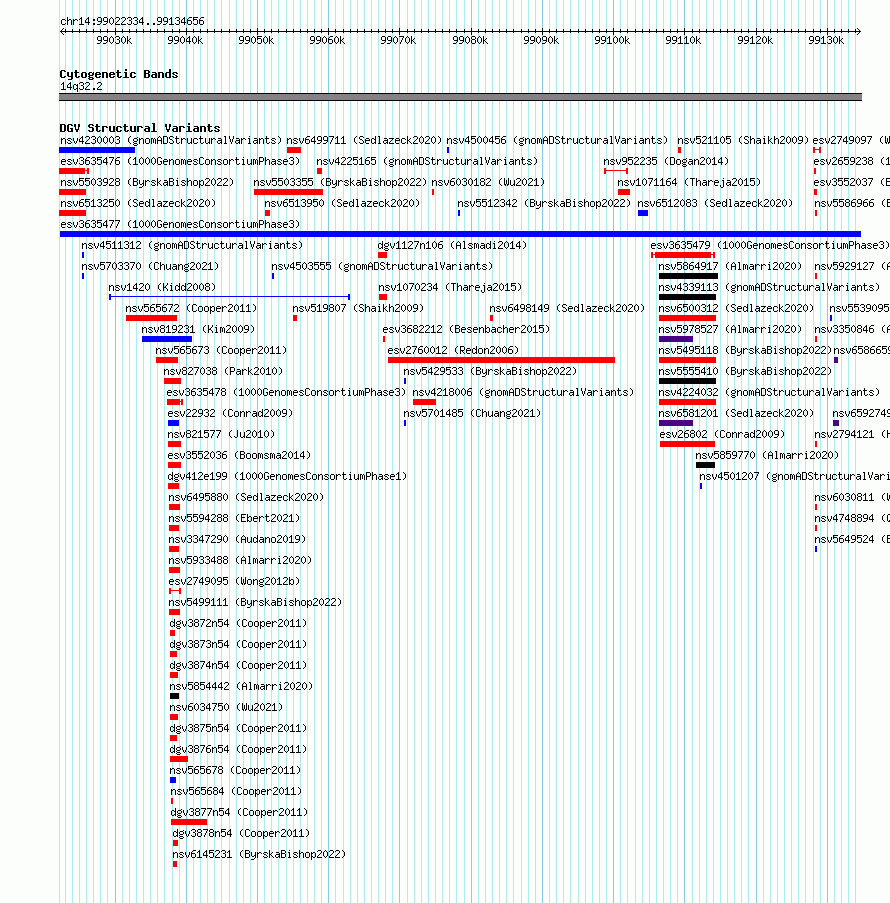Select nsv6034750 (Wu2021) label
Image resolution: width=890 pixels, height=903 pixels.
tap(226, 707)
